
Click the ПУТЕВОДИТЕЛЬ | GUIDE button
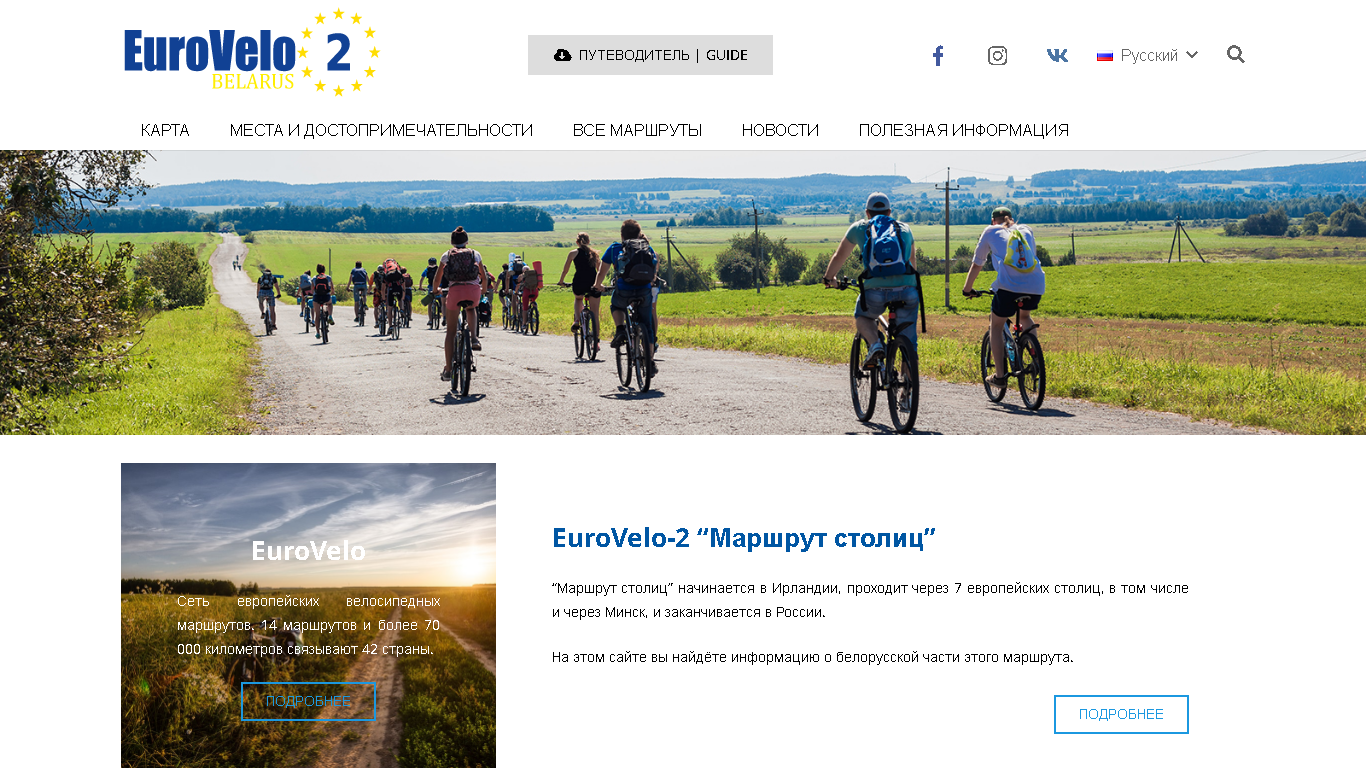[650, 55]
